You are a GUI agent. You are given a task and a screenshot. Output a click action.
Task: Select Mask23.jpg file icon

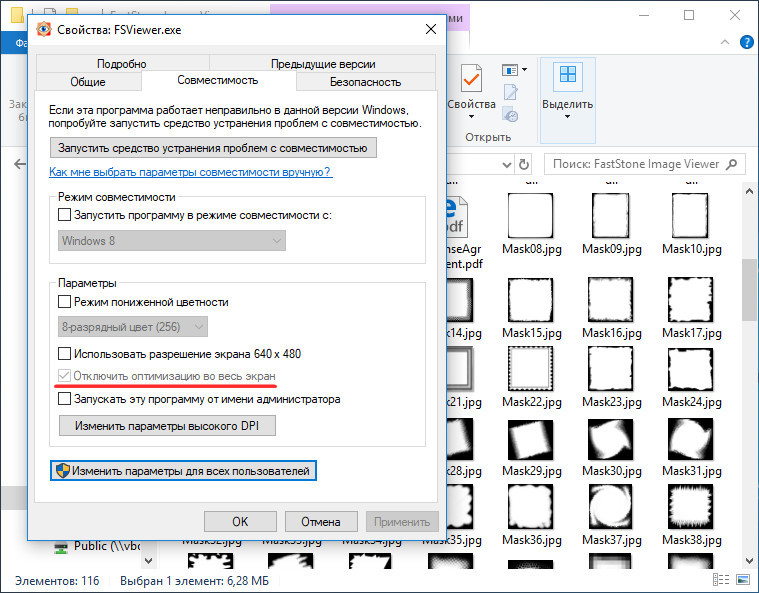coord(611,369)
